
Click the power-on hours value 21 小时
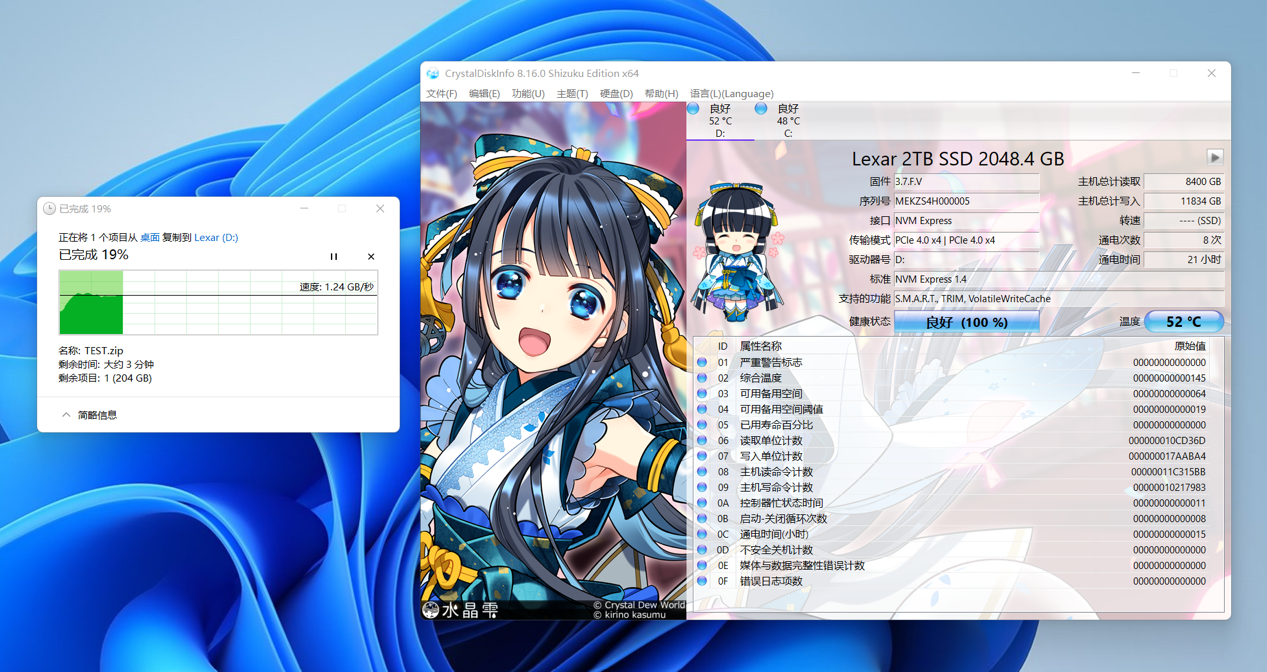point(1184,260)
